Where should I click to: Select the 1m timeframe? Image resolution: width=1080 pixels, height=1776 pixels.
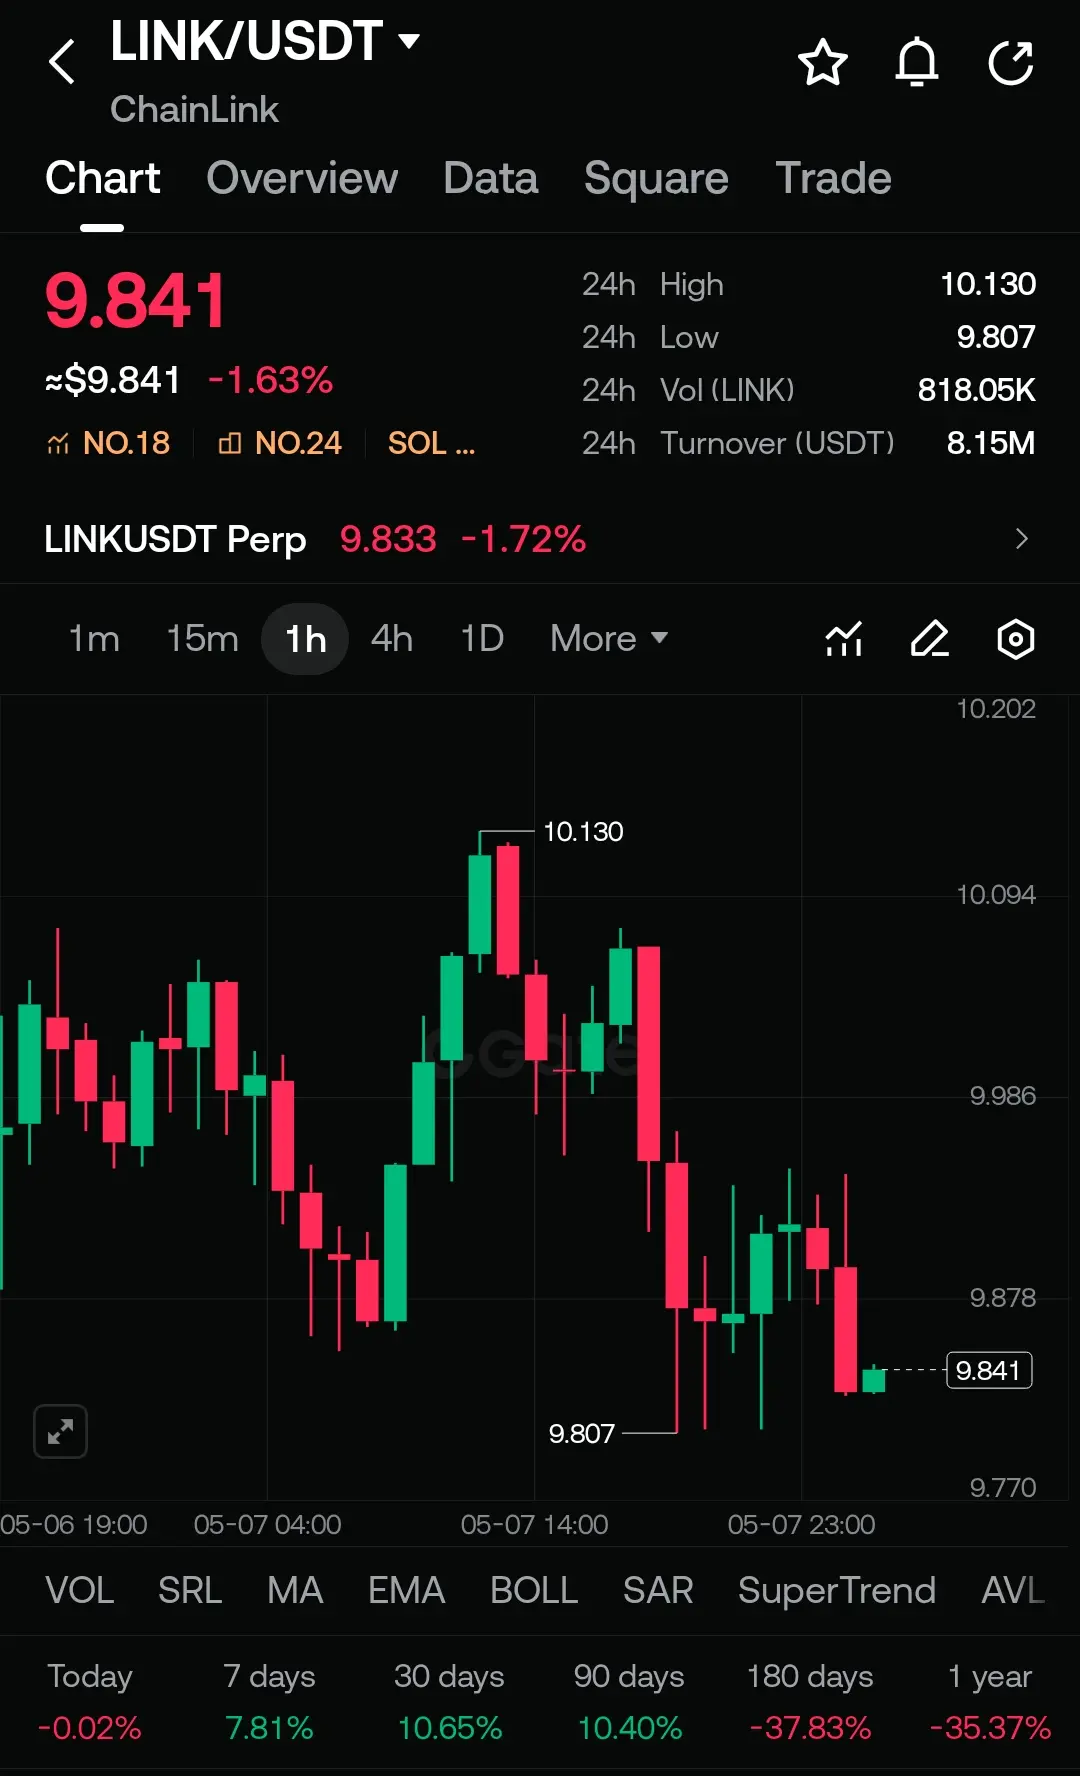click(x=94, y=638)
